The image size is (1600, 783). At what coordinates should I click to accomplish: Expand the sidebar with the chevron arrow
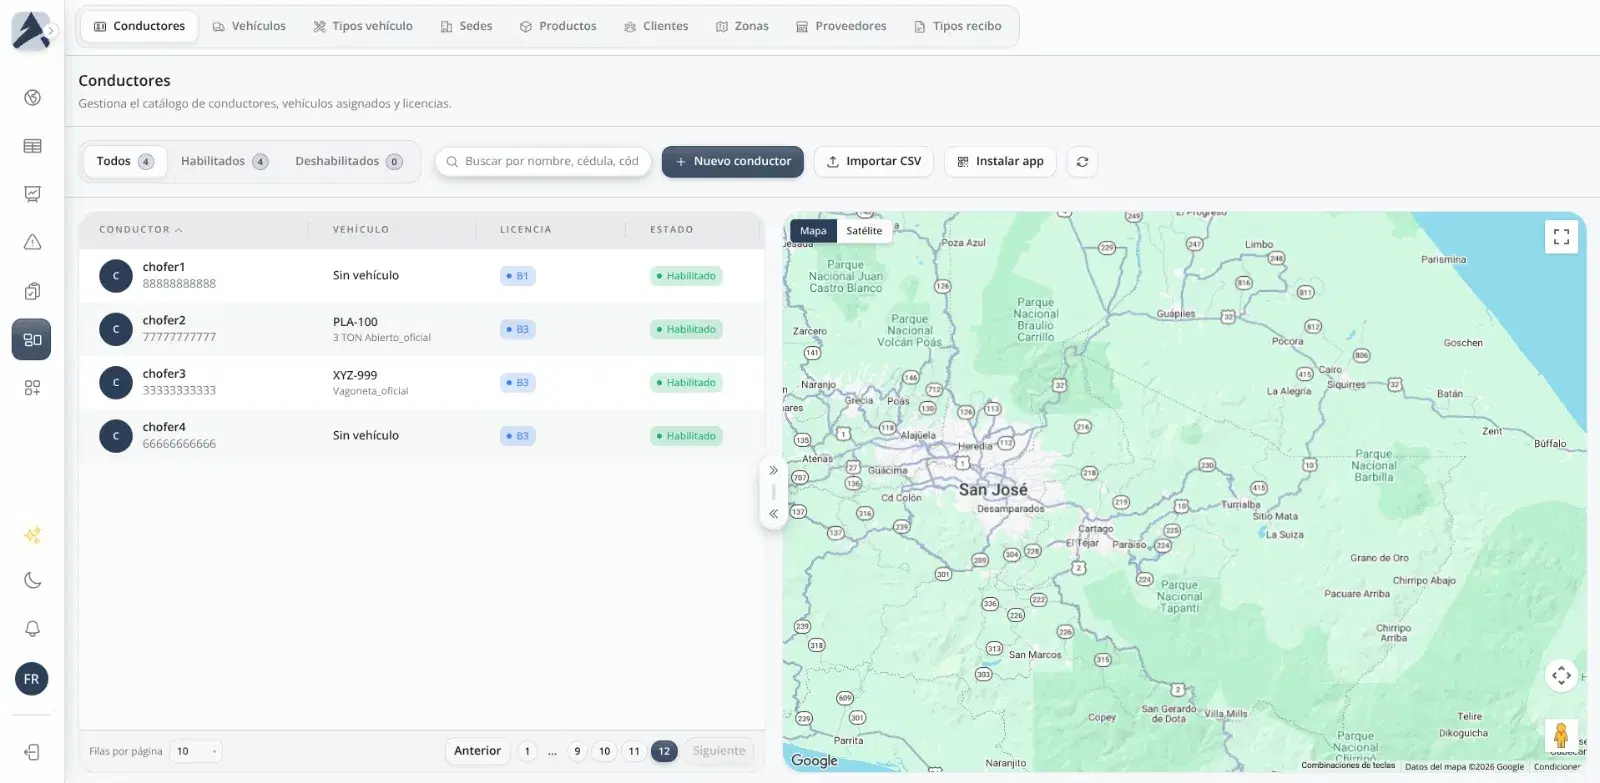click(51, 31)
